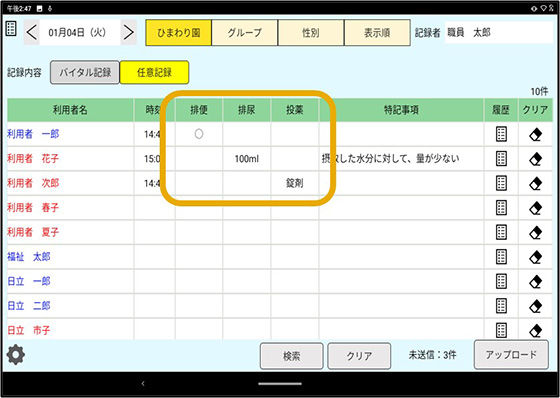Clear record with eraser for 利用者 次郎
The image size is (560, 398).
(535, 184)
